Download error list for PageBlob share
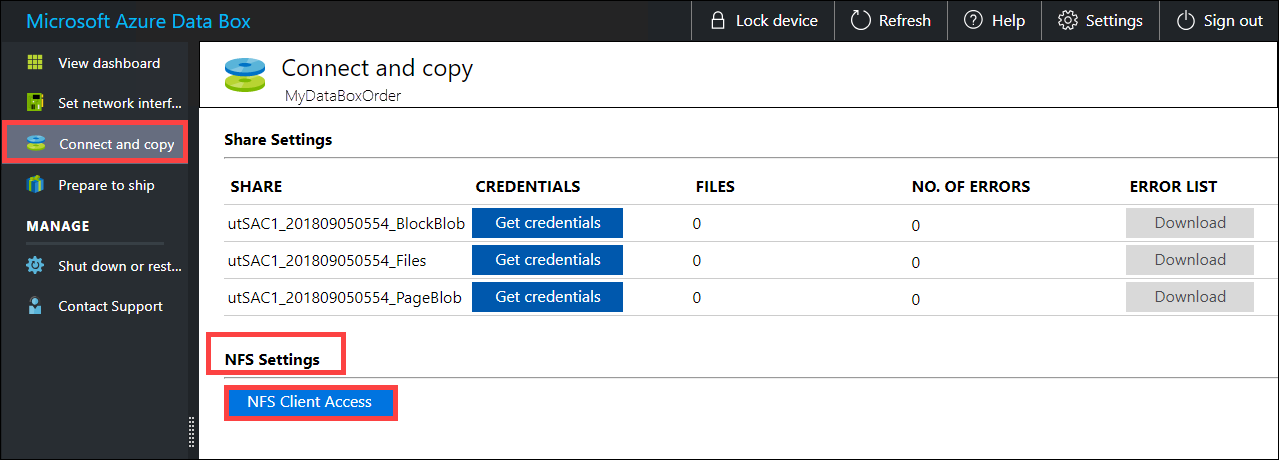 [1189, 297]
